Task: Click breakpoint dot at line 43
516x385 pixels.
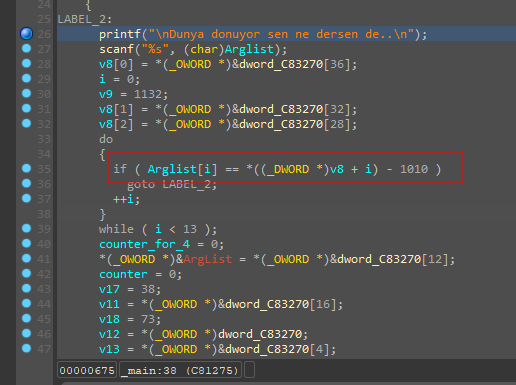Action: point(26,288)
